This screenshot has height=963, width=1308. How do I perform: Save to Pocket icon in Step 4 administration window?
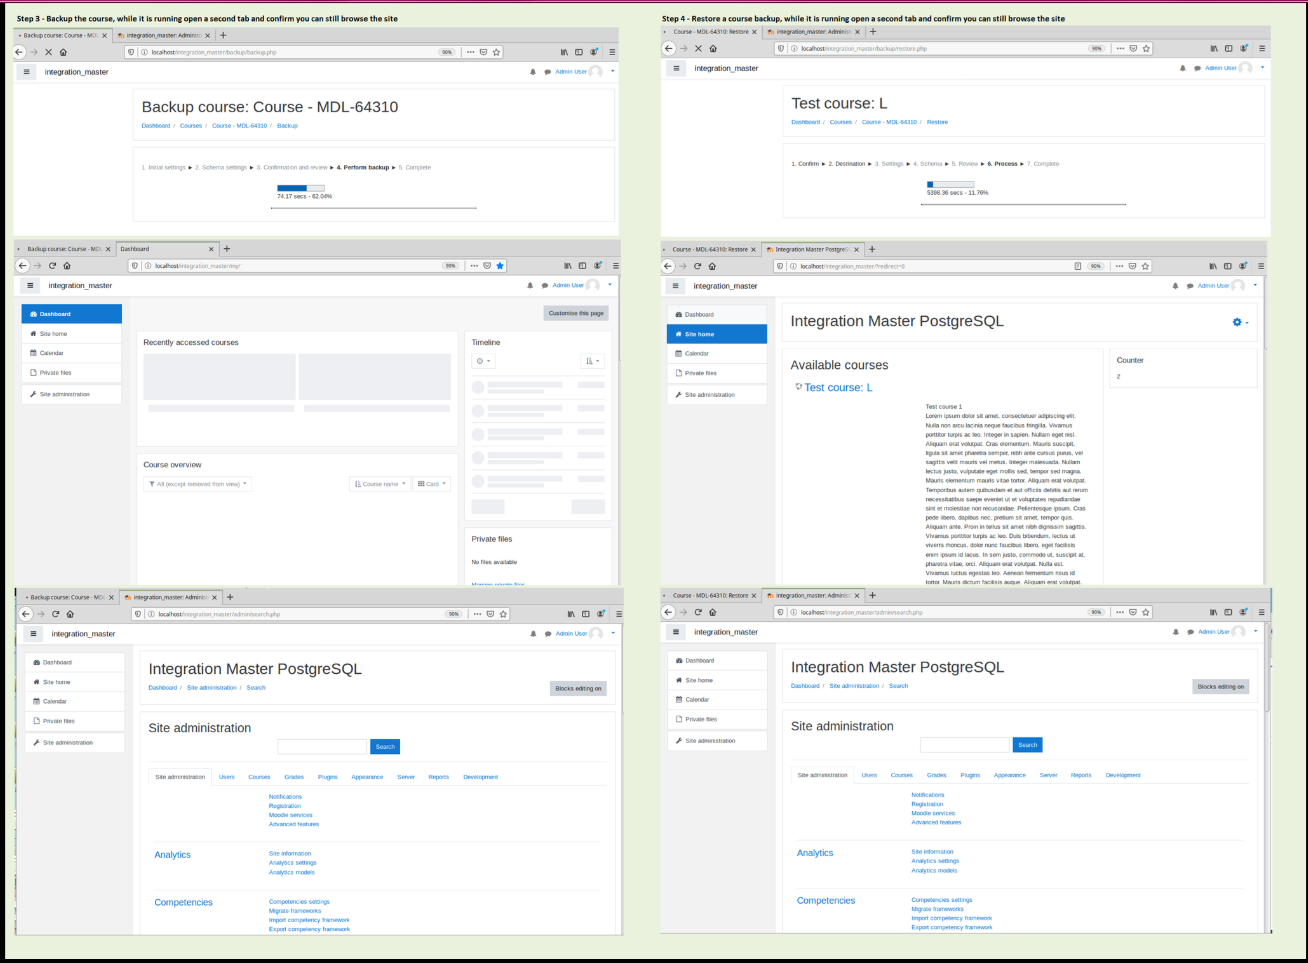[1133, 612]
